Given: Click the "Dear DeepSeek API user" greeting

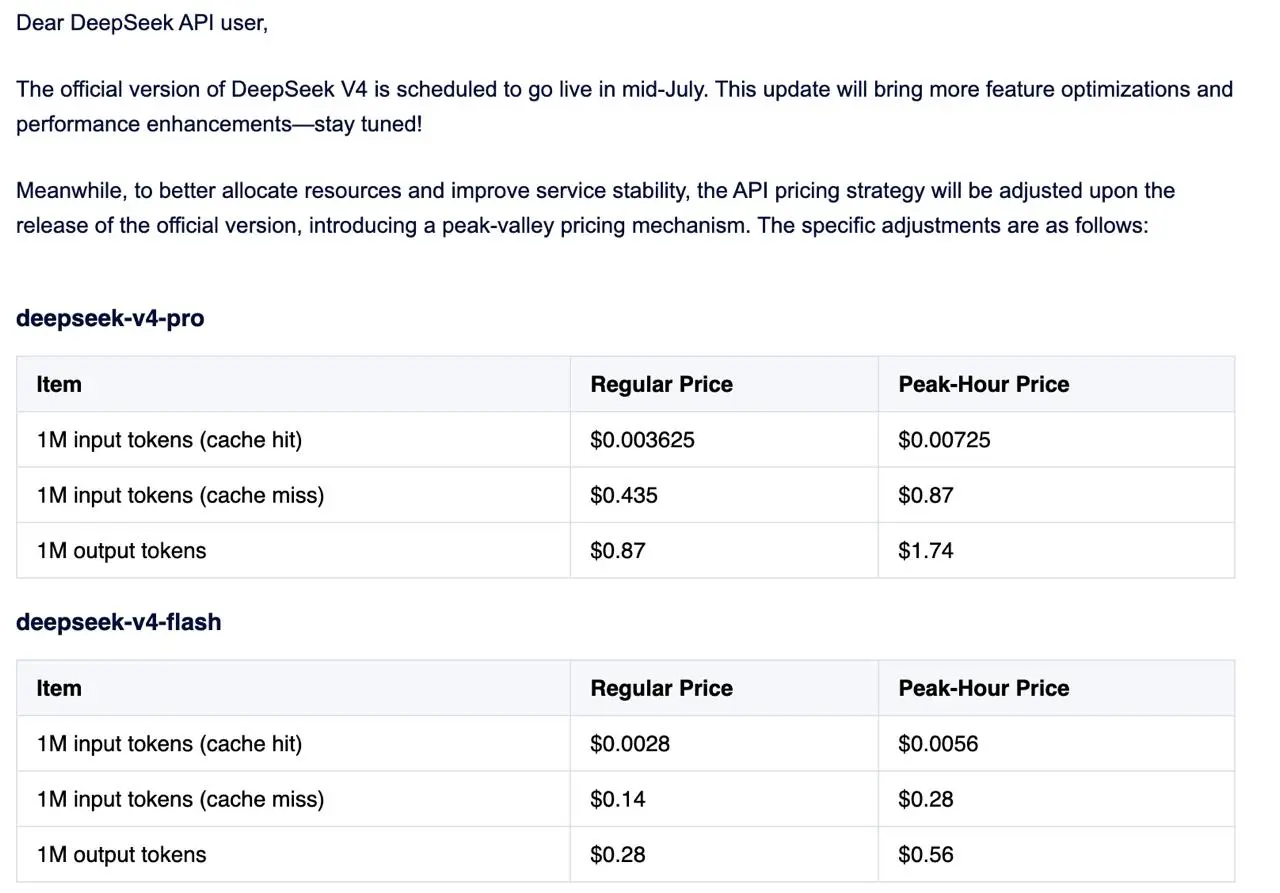Looking at the screenshot, I should 142,23.
